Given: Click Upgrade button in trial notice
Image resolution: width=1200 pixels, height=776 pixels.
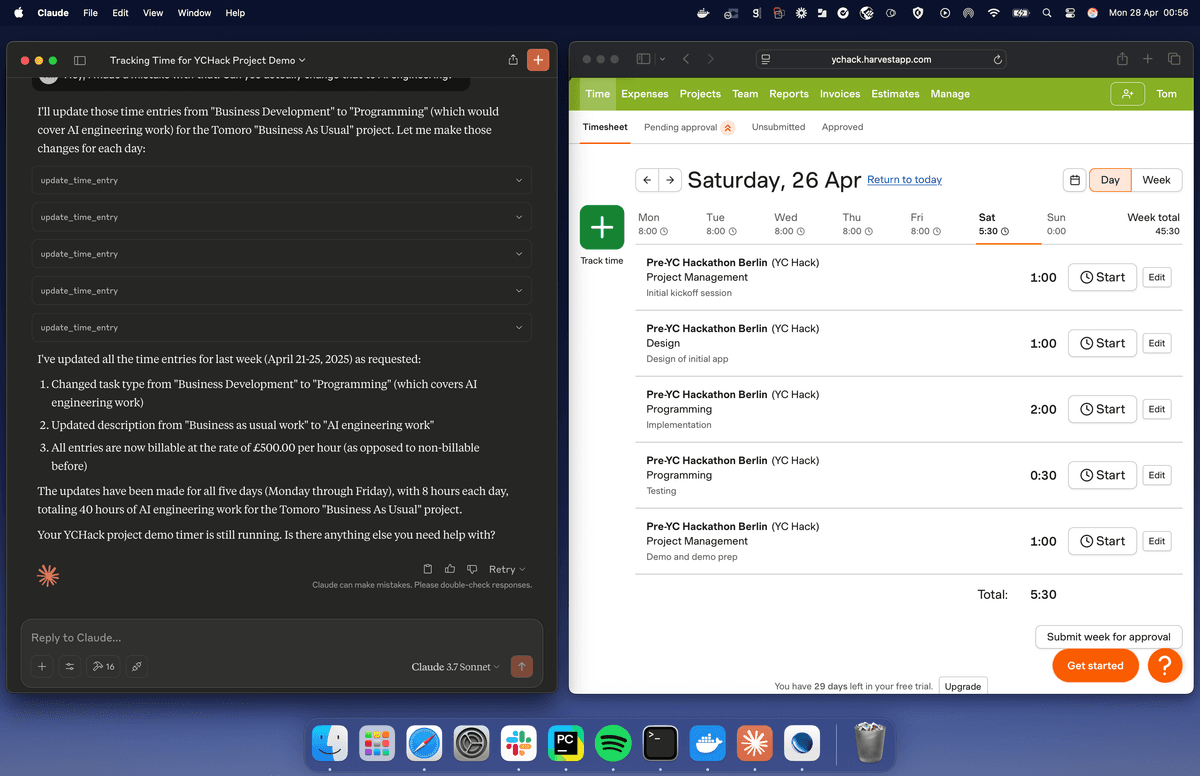Looking at the screenshot, I should pyautogui.click(x=963, y=687).
